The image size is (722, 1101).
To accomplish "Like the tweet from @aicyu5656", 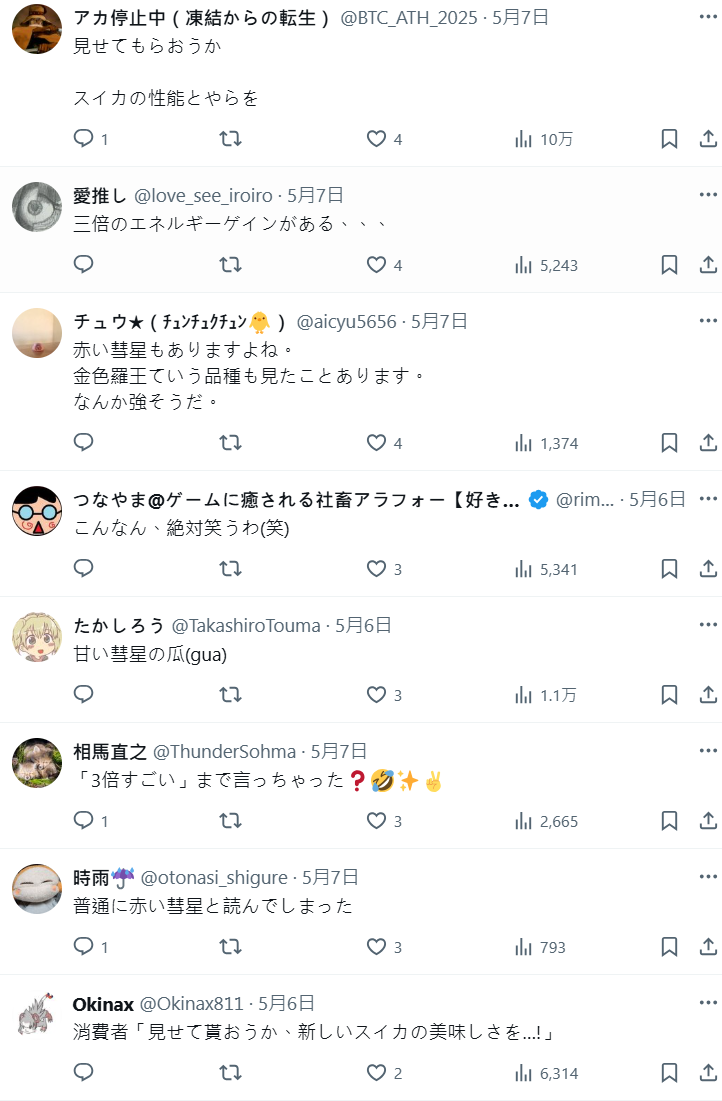I will click(x=384, y=442).
